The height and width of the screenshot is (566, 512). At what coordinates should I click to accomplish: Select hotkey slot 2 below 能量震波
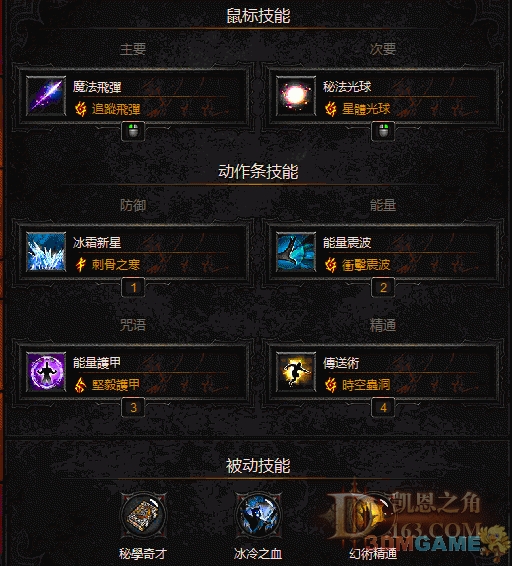(x=383, y=287)
